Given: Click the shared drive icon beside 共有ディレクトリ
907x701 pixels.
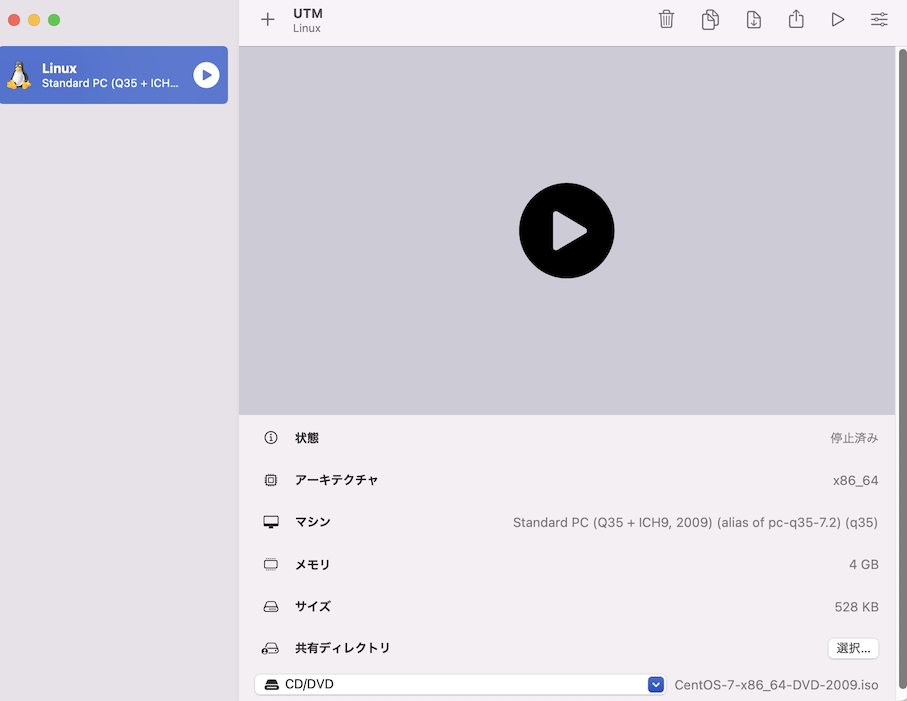Looking at the screenshot, I should click(x=270, y=648).
